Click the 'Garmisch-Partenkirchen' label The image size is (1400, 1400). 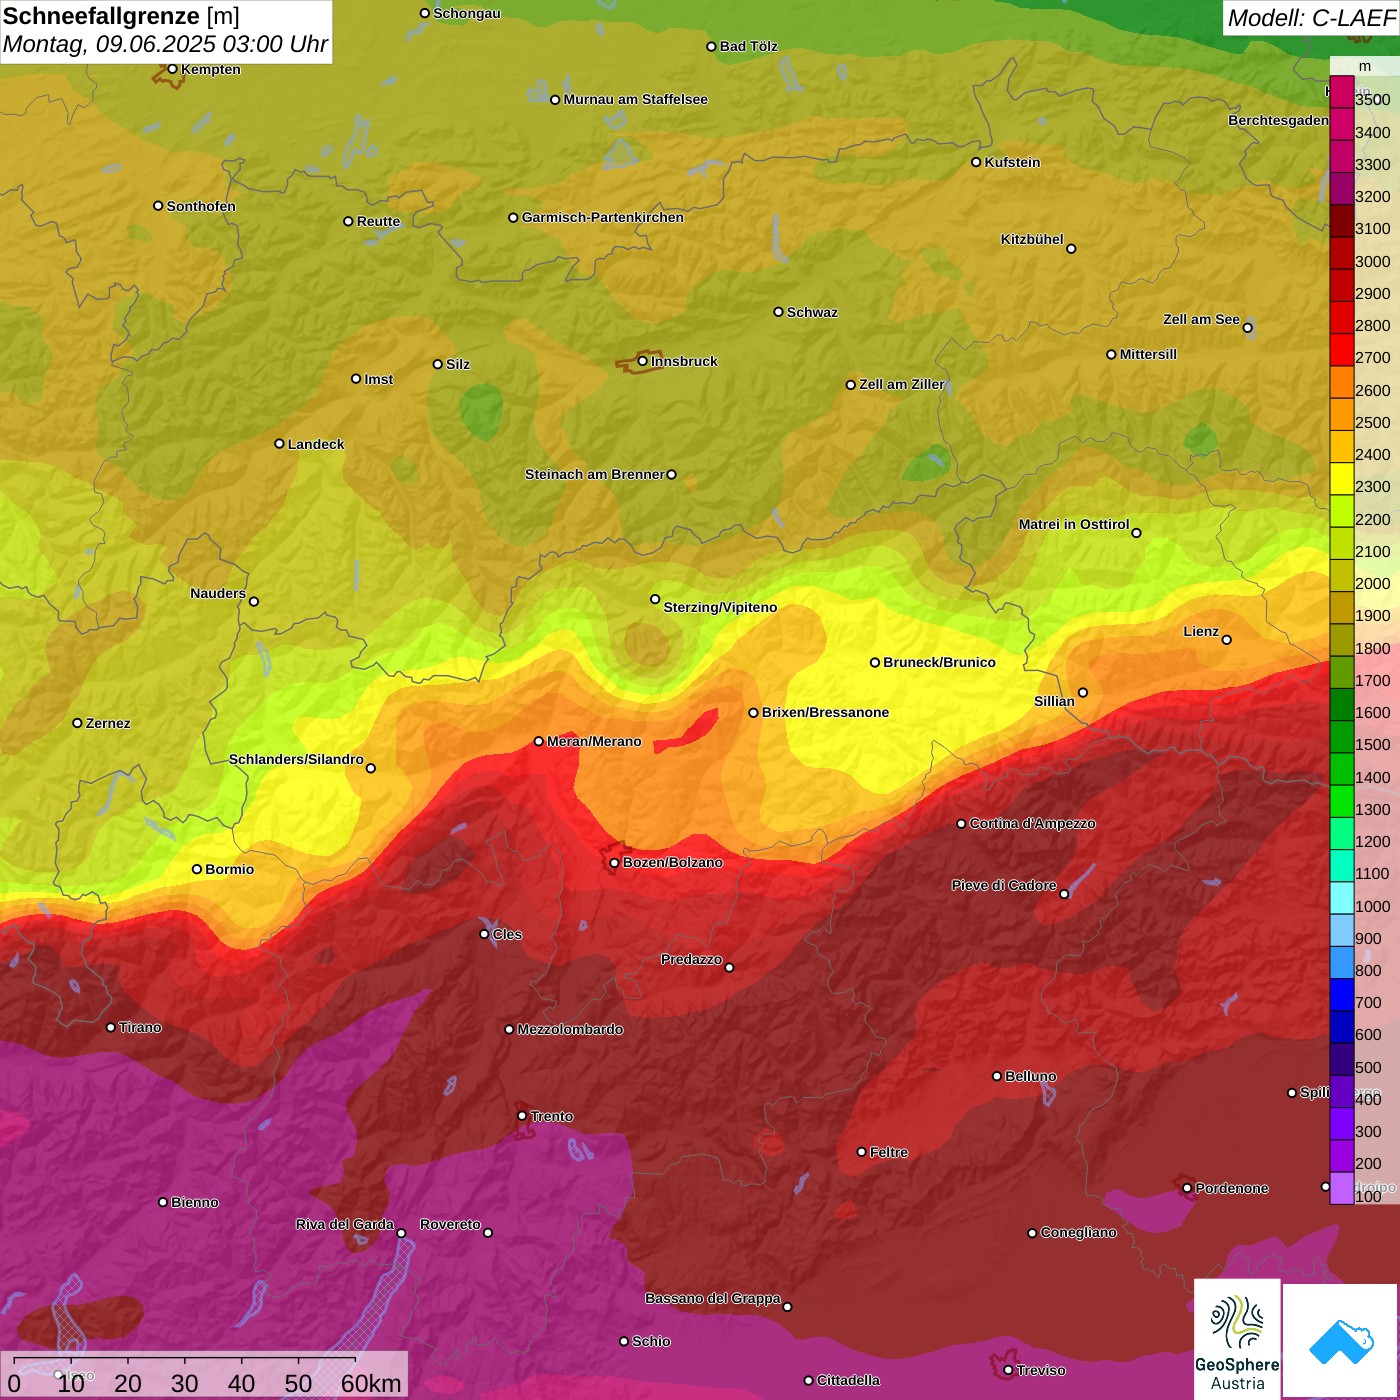click(603, 217)
